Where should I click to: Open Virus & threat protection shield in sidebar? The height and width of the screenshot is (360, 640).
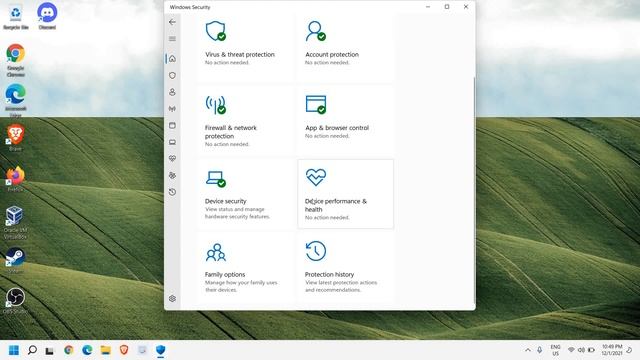click(172, 76)
